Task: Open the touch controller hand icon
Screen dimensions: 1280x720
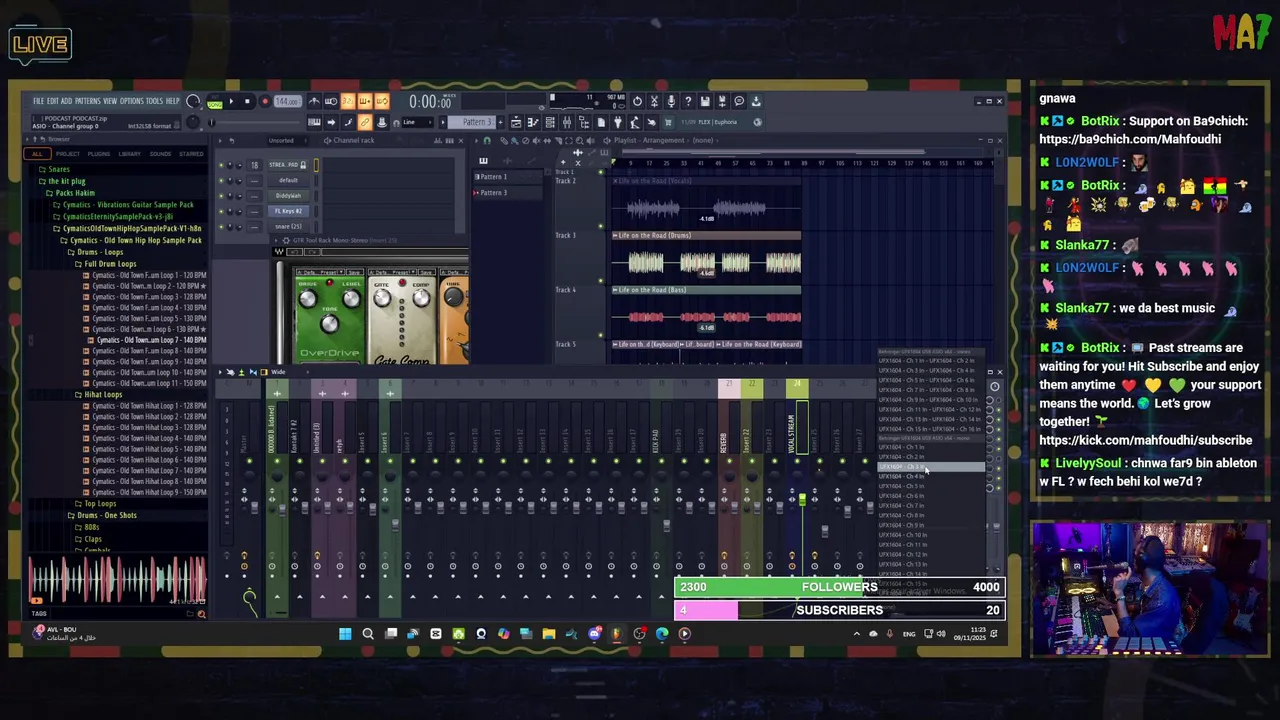Action: [x=651, y=122]
